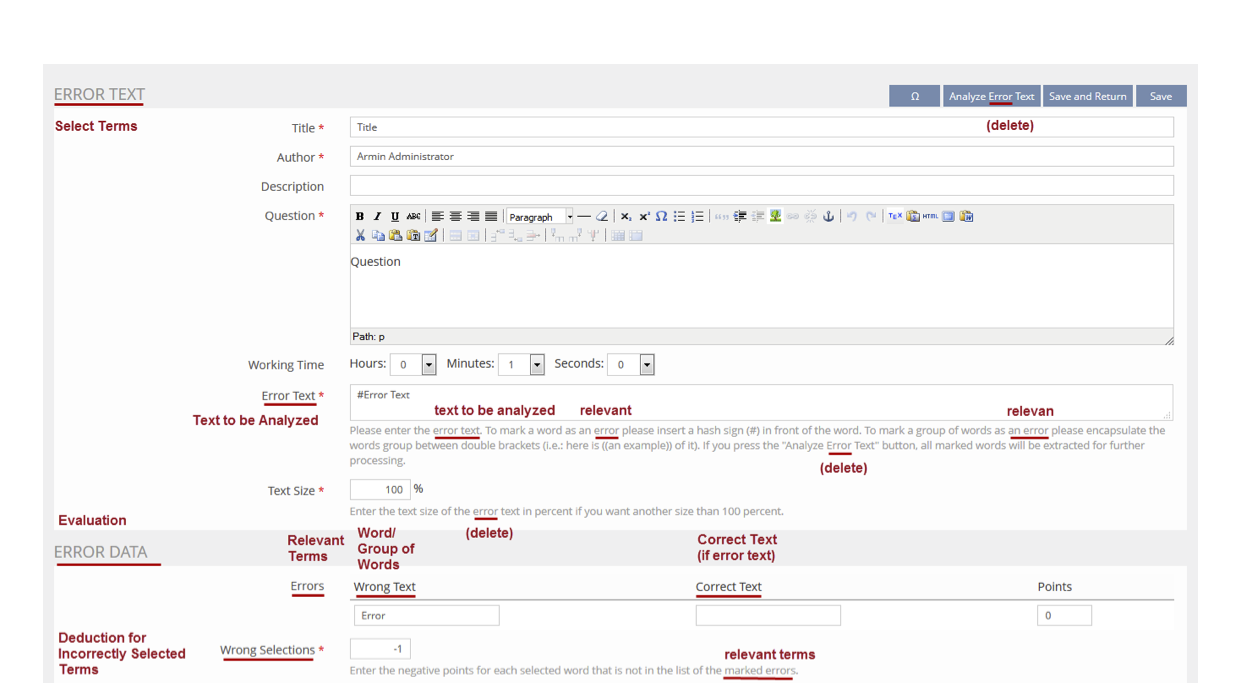Click the insert image icon

coord(775,216)
